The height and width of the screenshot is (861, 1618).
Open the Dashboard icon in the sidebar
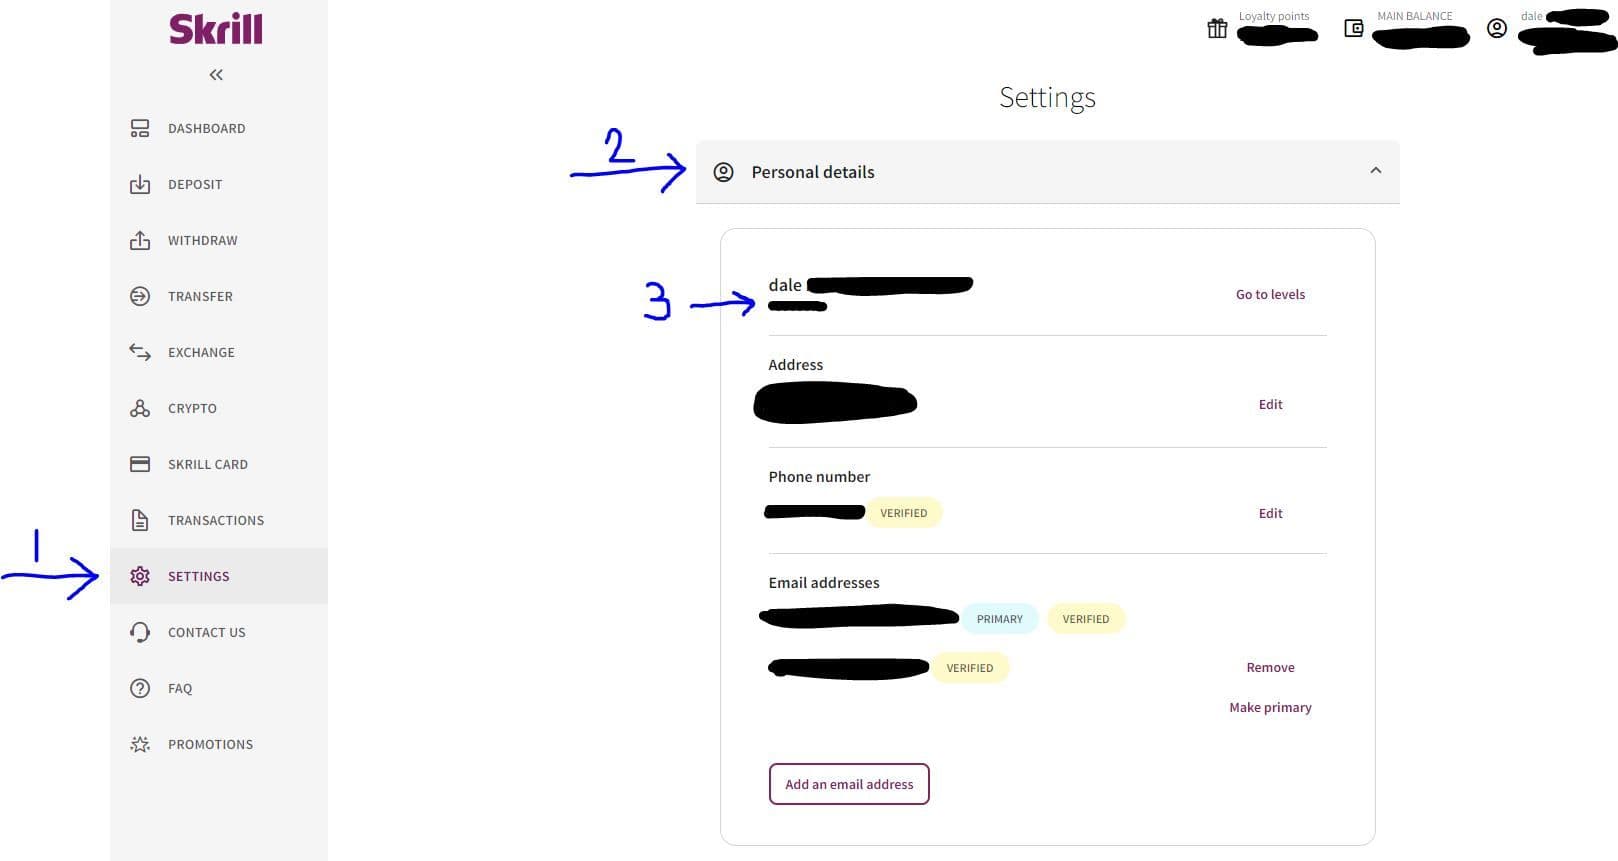140,128
